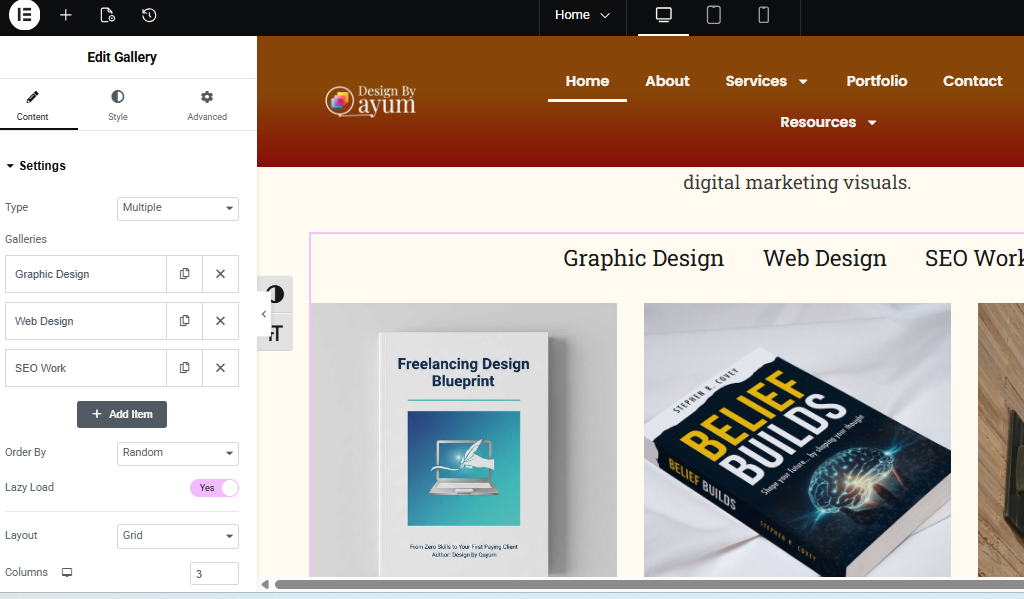Switch to tablet preview mode
Screen dimensions: 1024x599
tap(714, 15)
